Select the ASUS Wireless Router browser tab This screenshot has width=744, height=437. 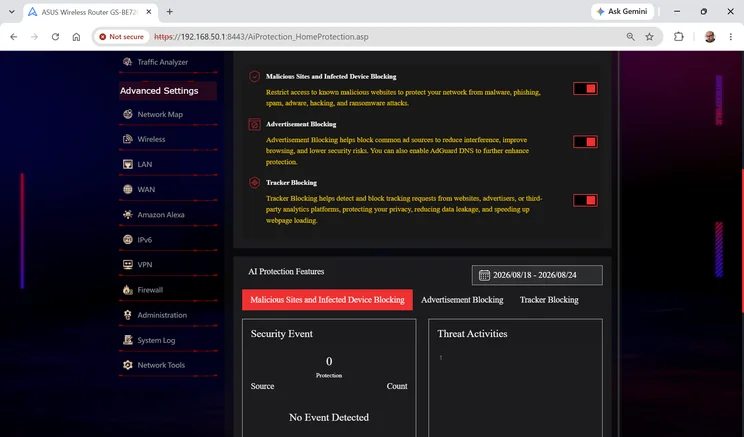point(90,12)
